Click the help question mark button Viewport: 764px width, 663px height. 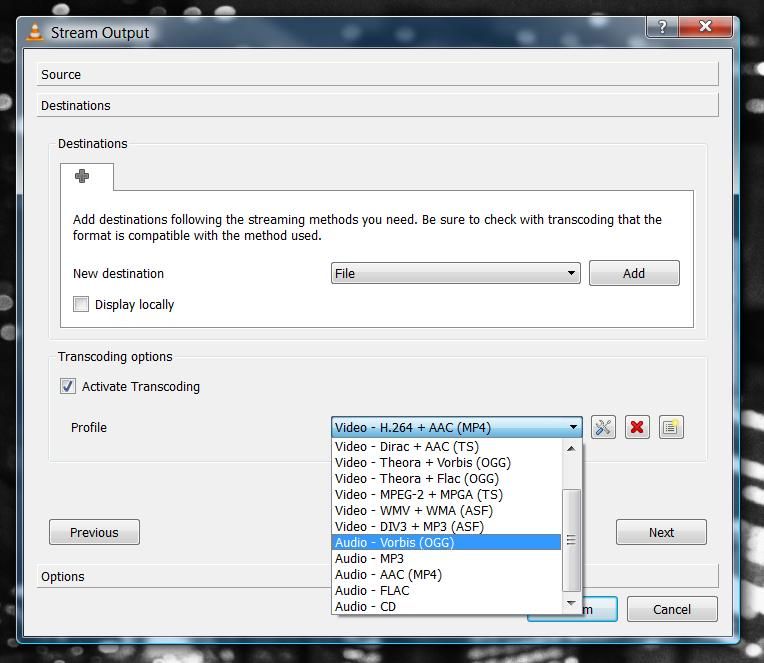pyautogui.click(x=661, y=28)
